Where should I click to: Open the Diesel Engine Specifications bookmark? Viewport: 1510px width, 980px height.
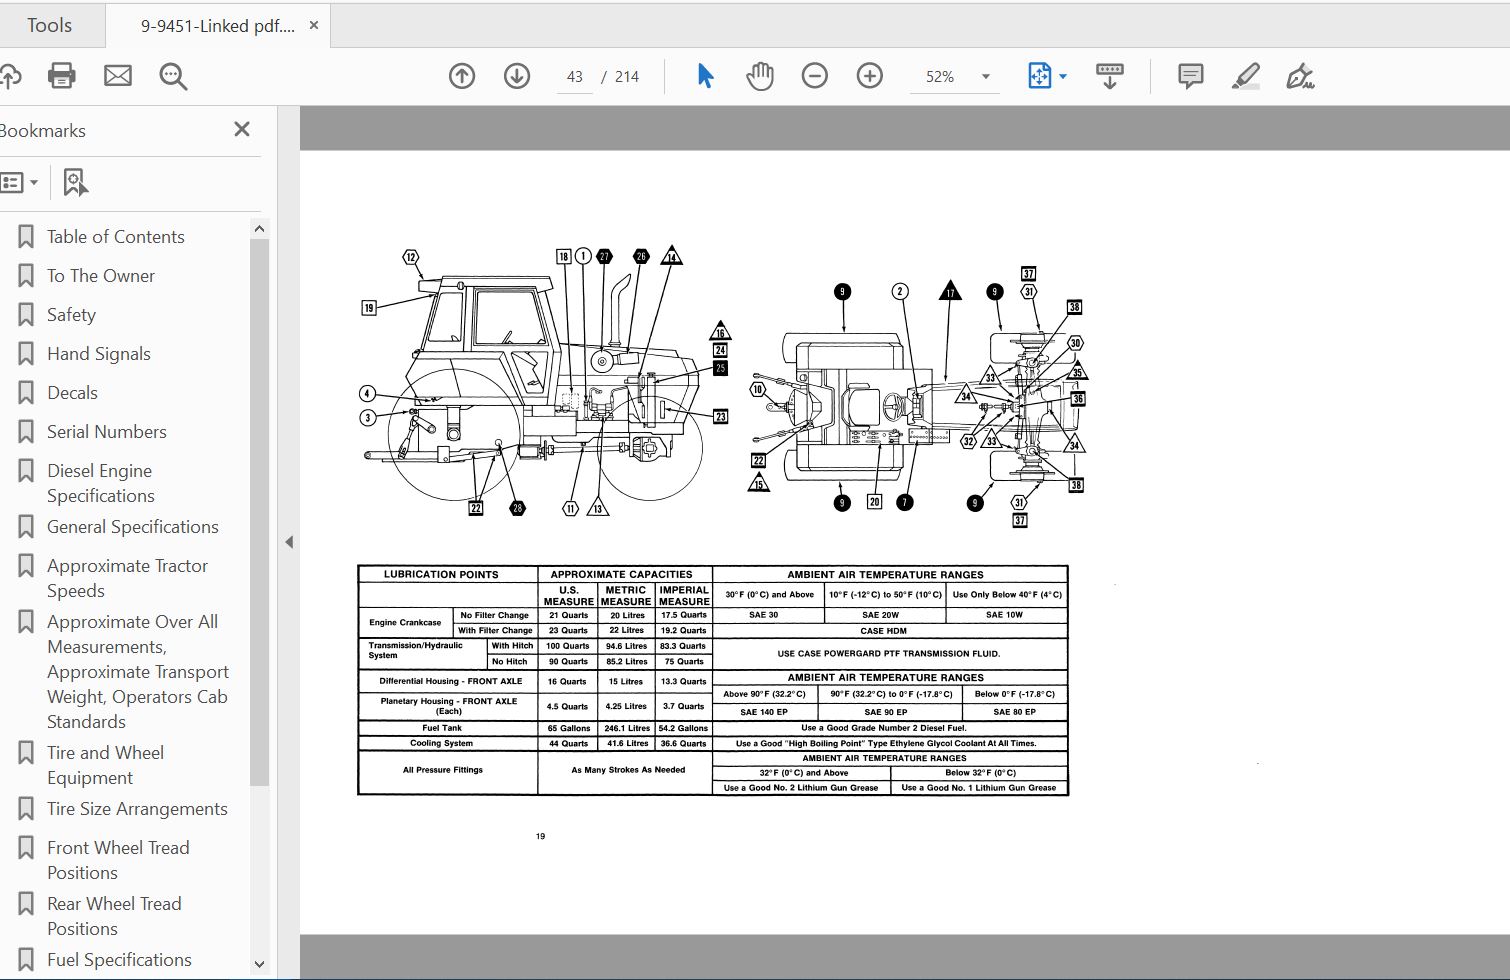(100, 482)
